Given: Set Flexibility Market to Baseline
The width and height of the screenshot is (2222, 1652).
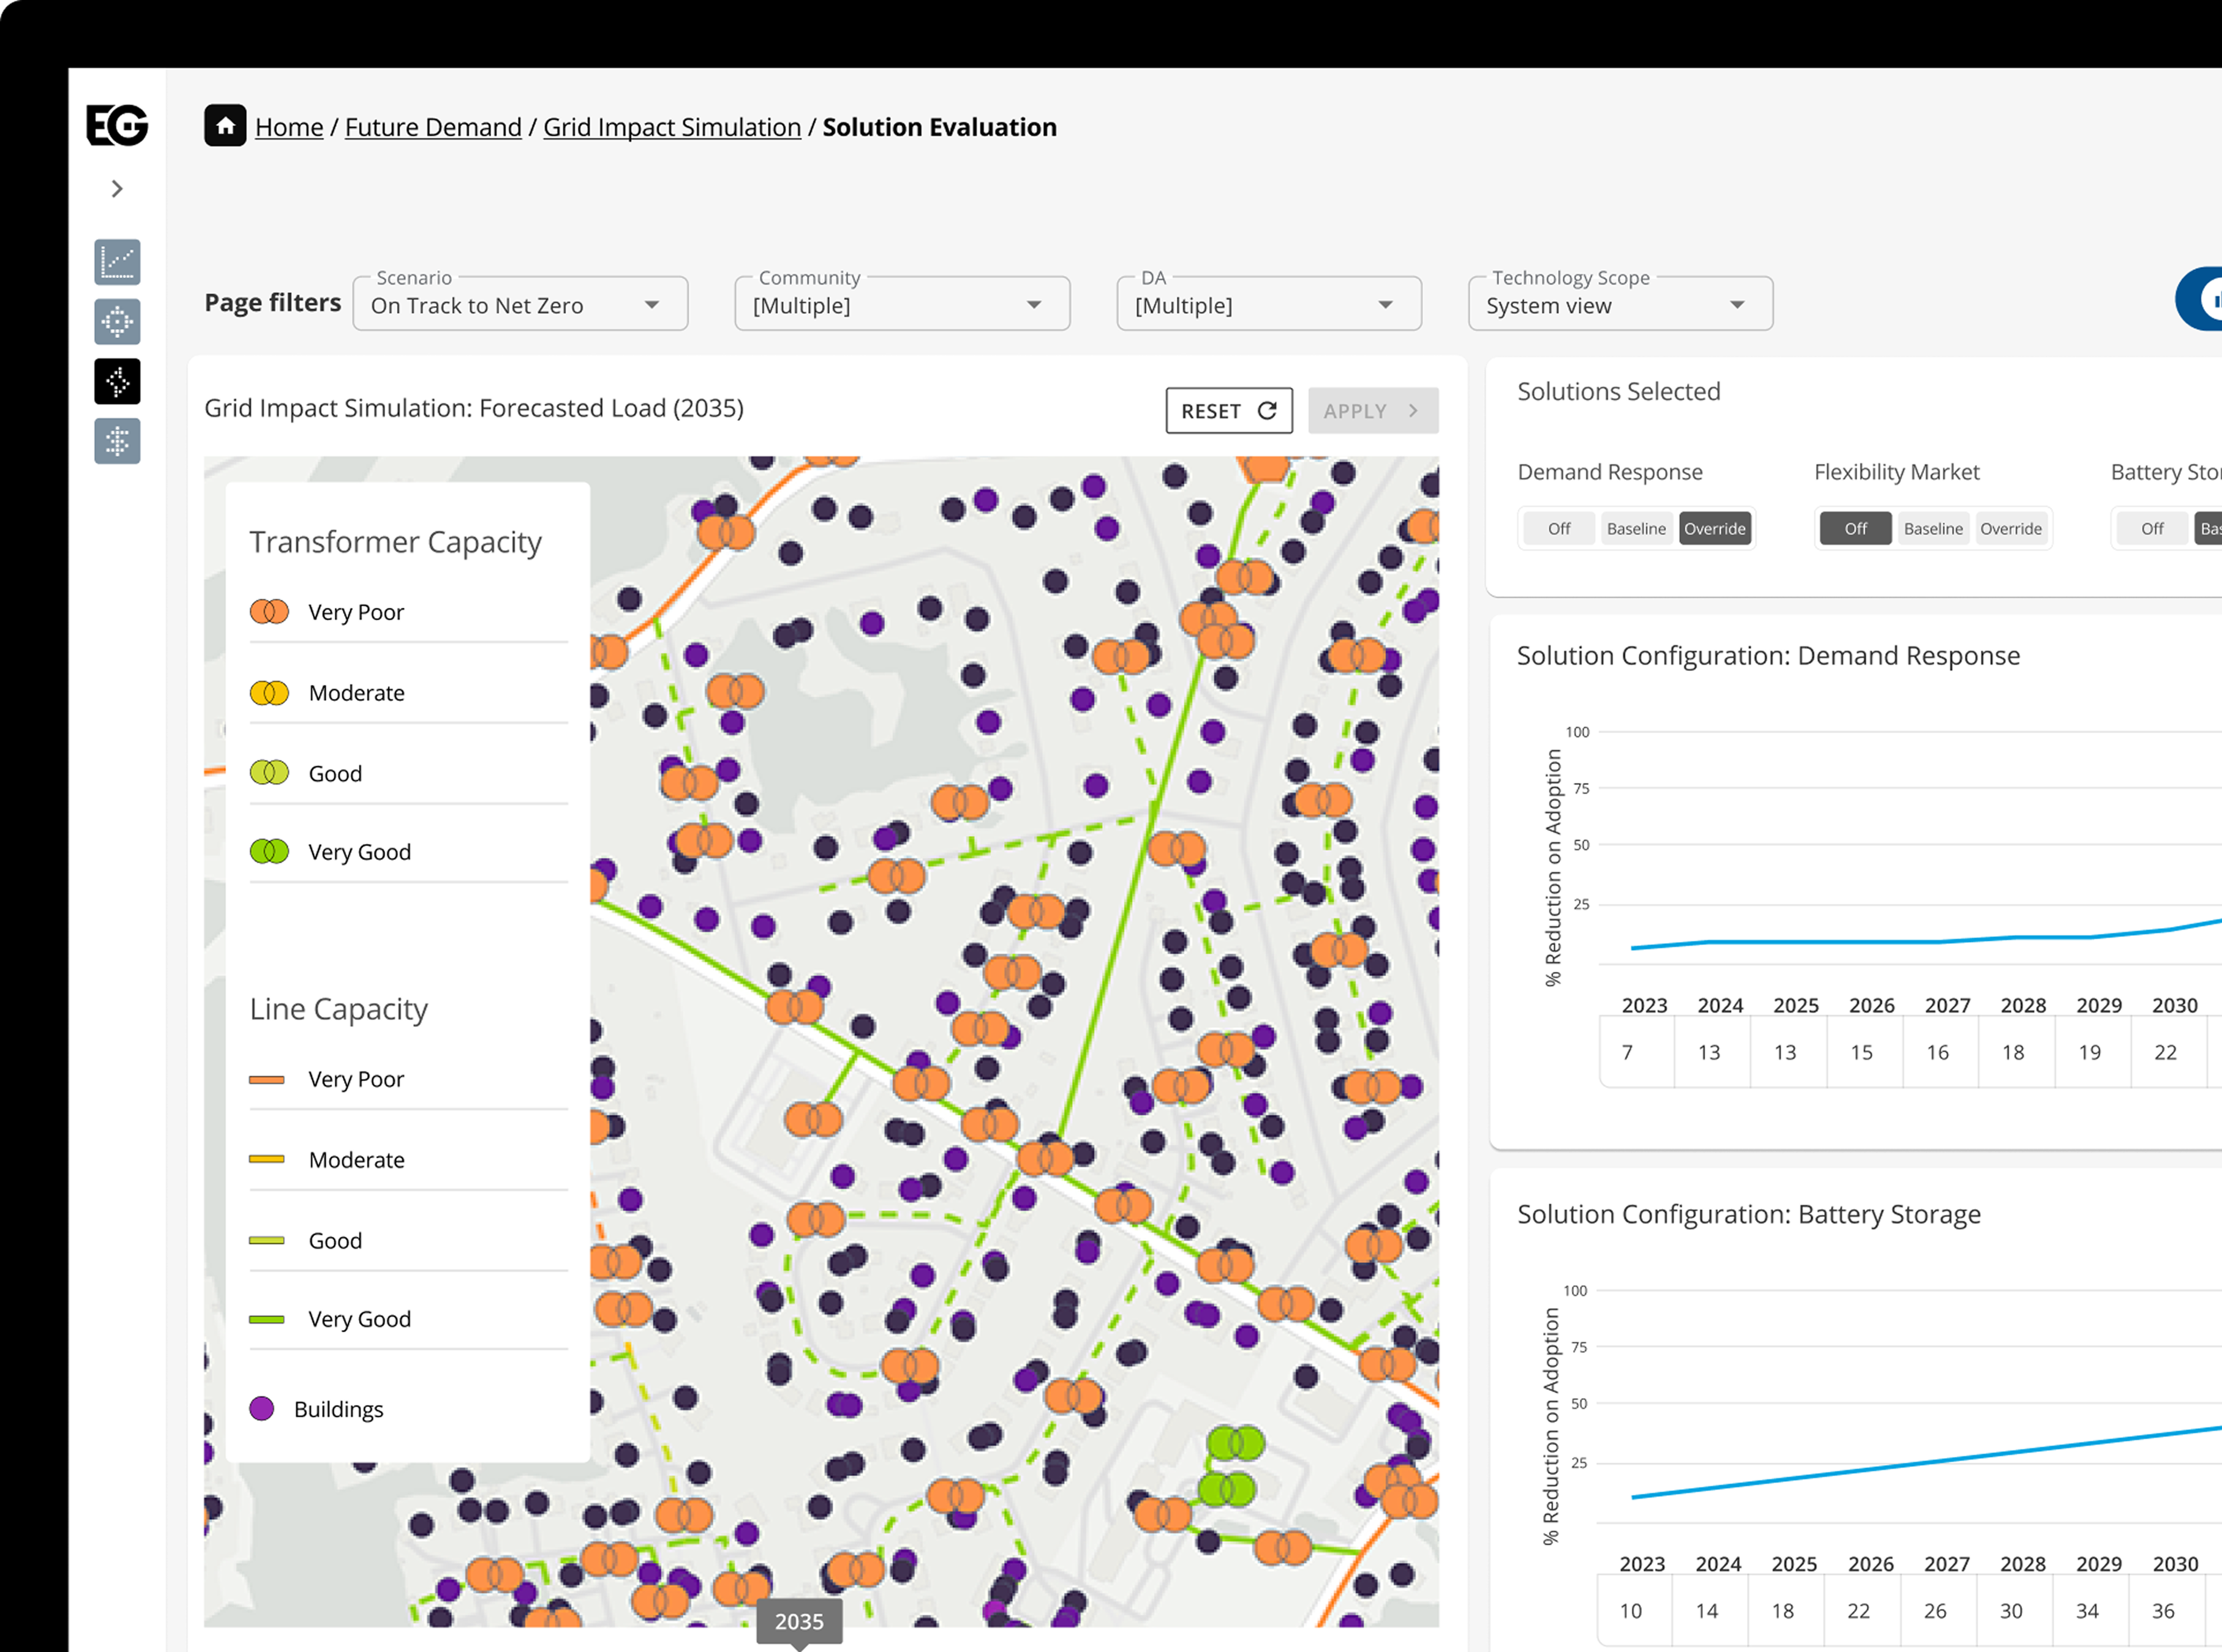Looking at the screenshot, I should (x=1933, y=528).
